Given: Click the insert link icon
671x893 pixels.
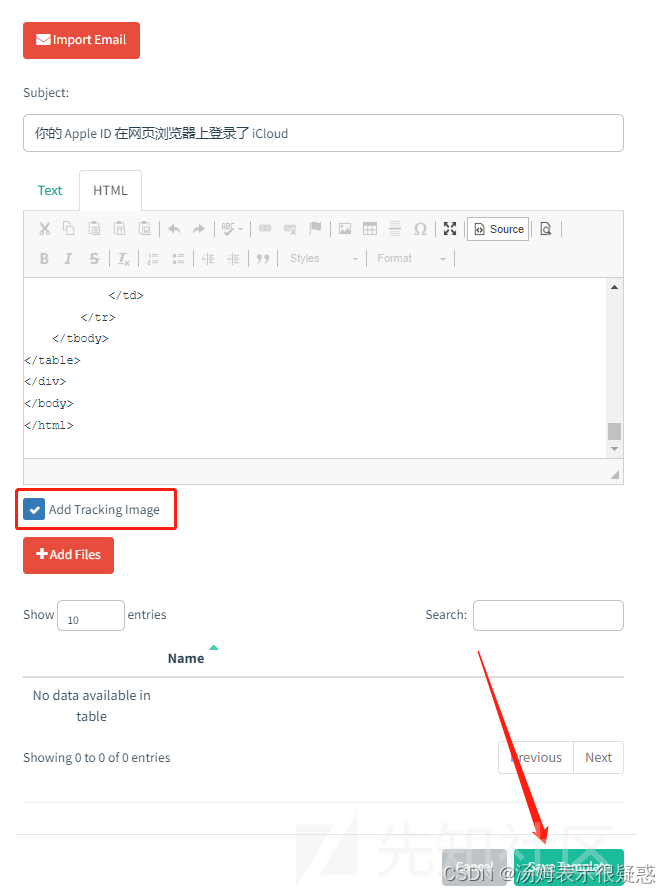Looking at the screenshot, I should (265, 229).
